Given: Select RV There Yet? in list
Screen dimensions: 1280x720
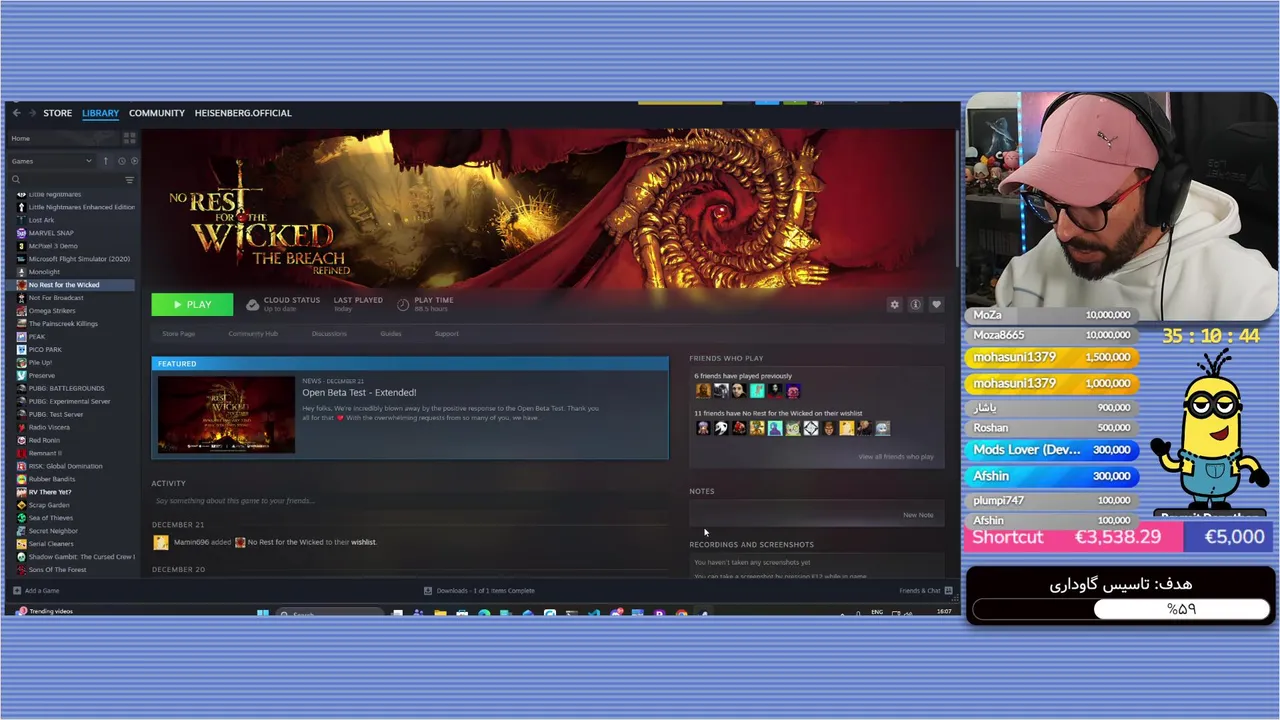Looking at the screenshot, I should tap(50, 492).
